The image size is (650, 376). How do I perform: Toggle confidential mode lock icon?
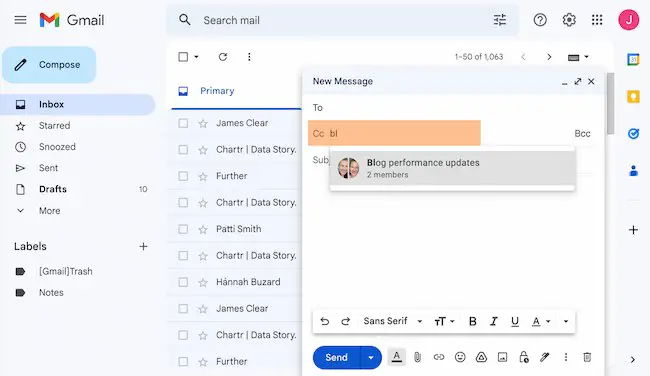tap(524, 357)
